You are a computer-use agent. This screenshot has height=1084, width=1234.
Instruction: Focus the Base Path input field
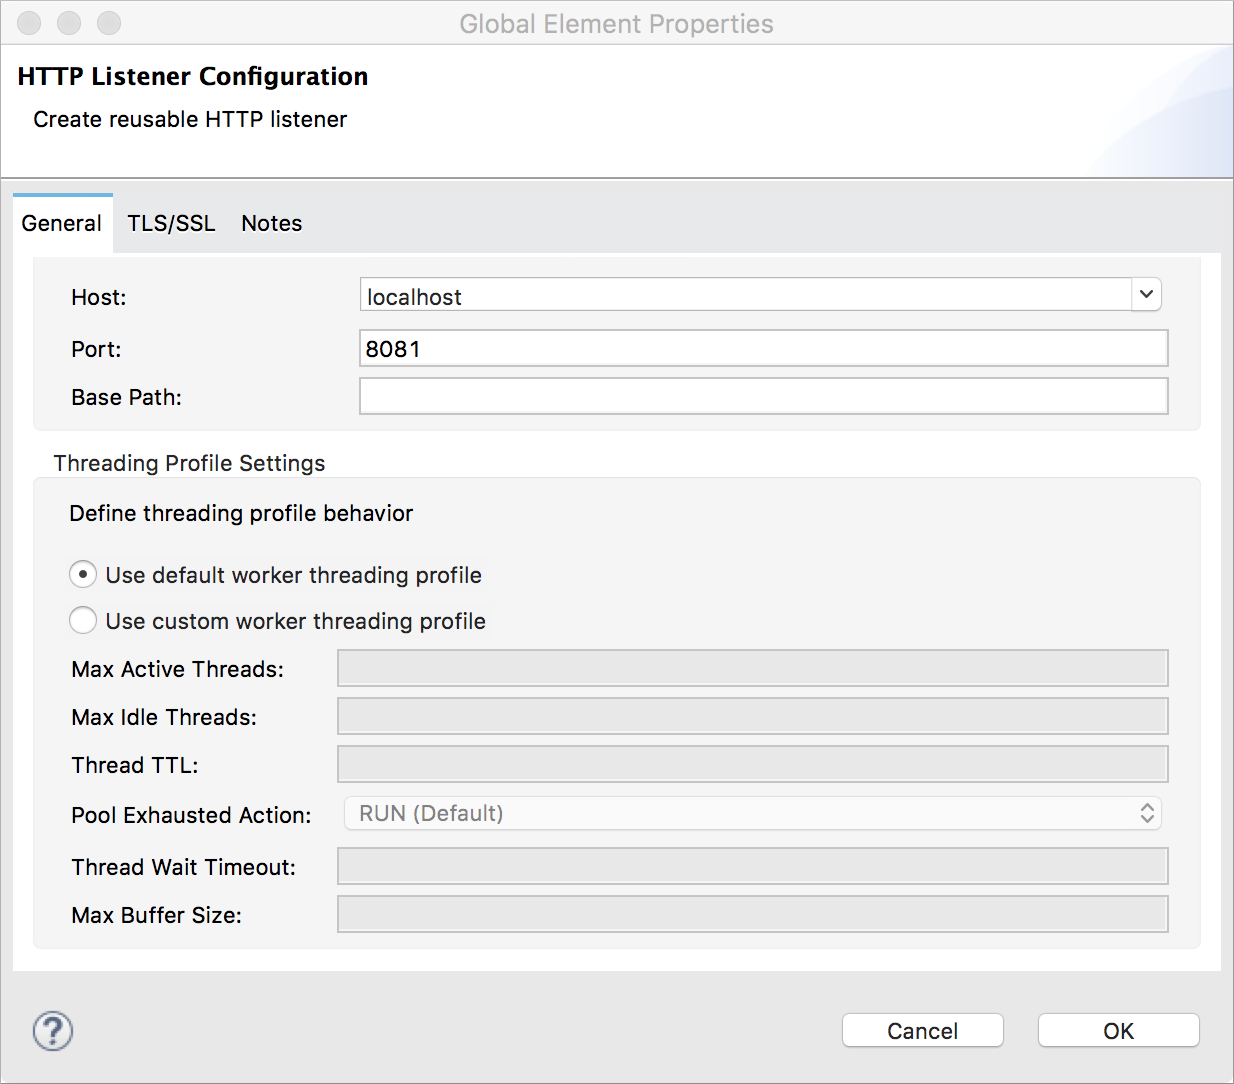point(763,397)
